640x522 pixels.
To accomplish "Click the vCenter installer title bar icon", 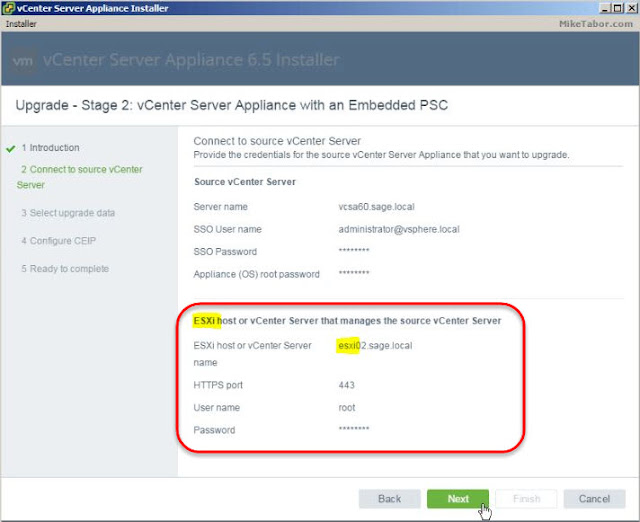I will pyautogui.click(x=8, y=8).
